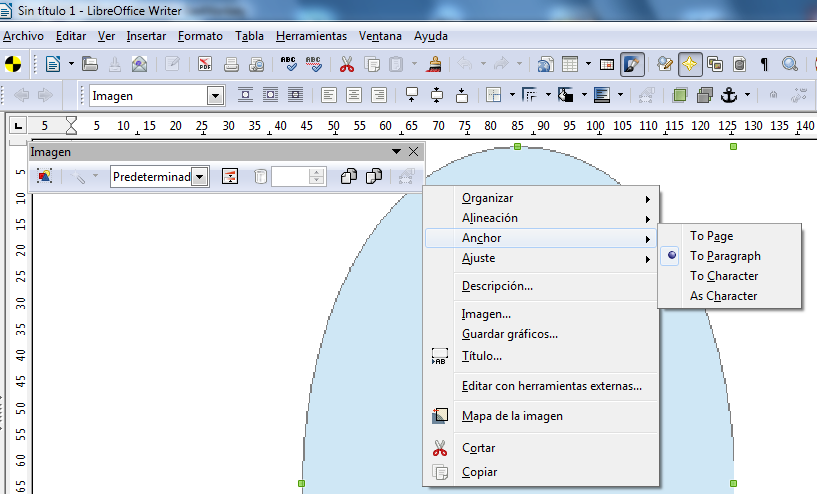817x494 pixels.
Task: Align the image to the bottom
Action: tap(462, 95)
